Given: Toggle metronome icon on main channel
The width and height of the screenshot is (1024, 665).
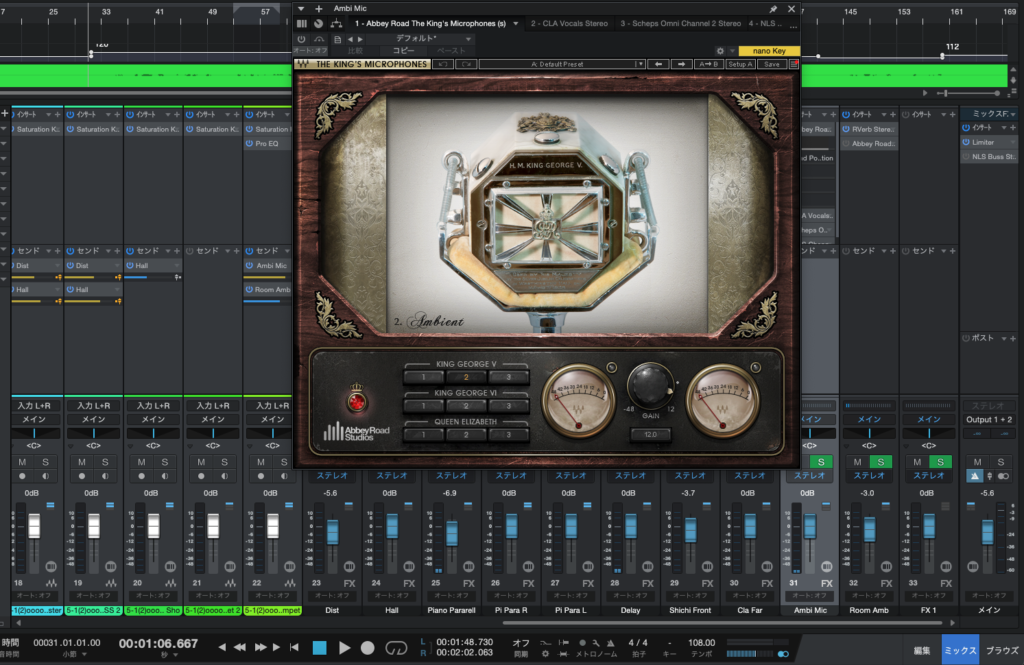Looking at the screenshot, I should click(975, 476).
